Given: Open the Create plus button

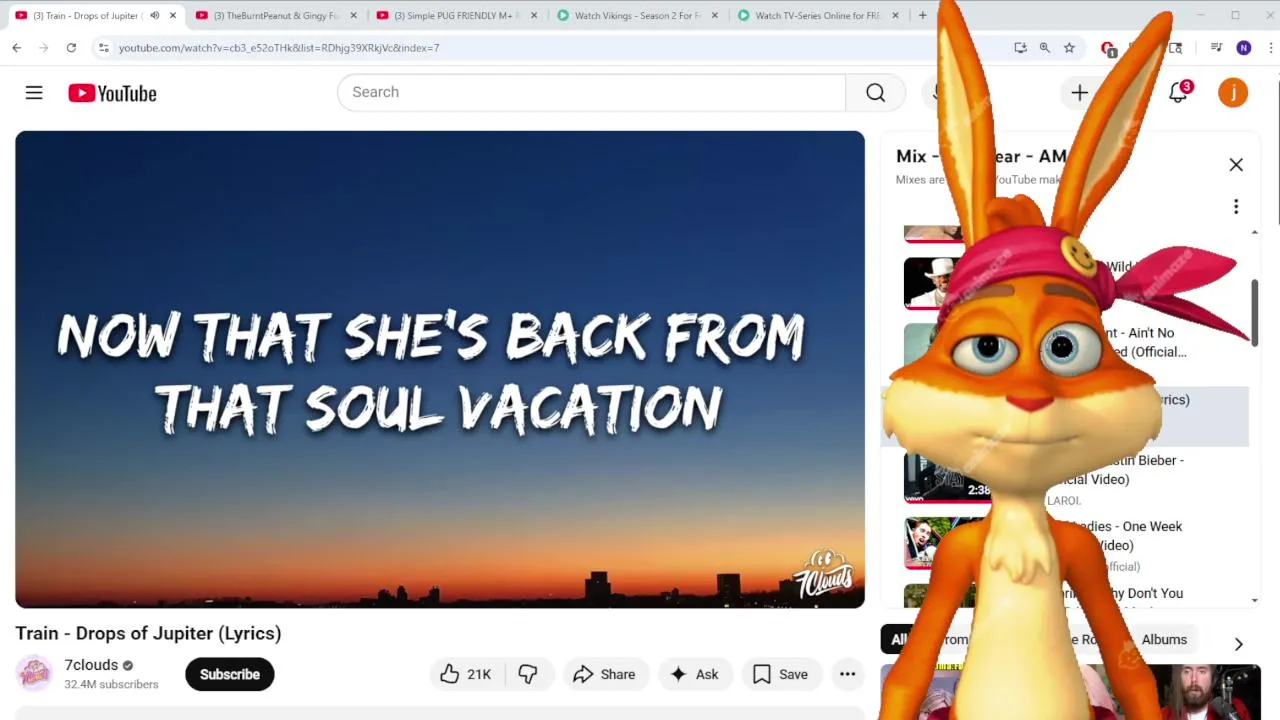Looking at the screenshot, I should point(1079,93).
